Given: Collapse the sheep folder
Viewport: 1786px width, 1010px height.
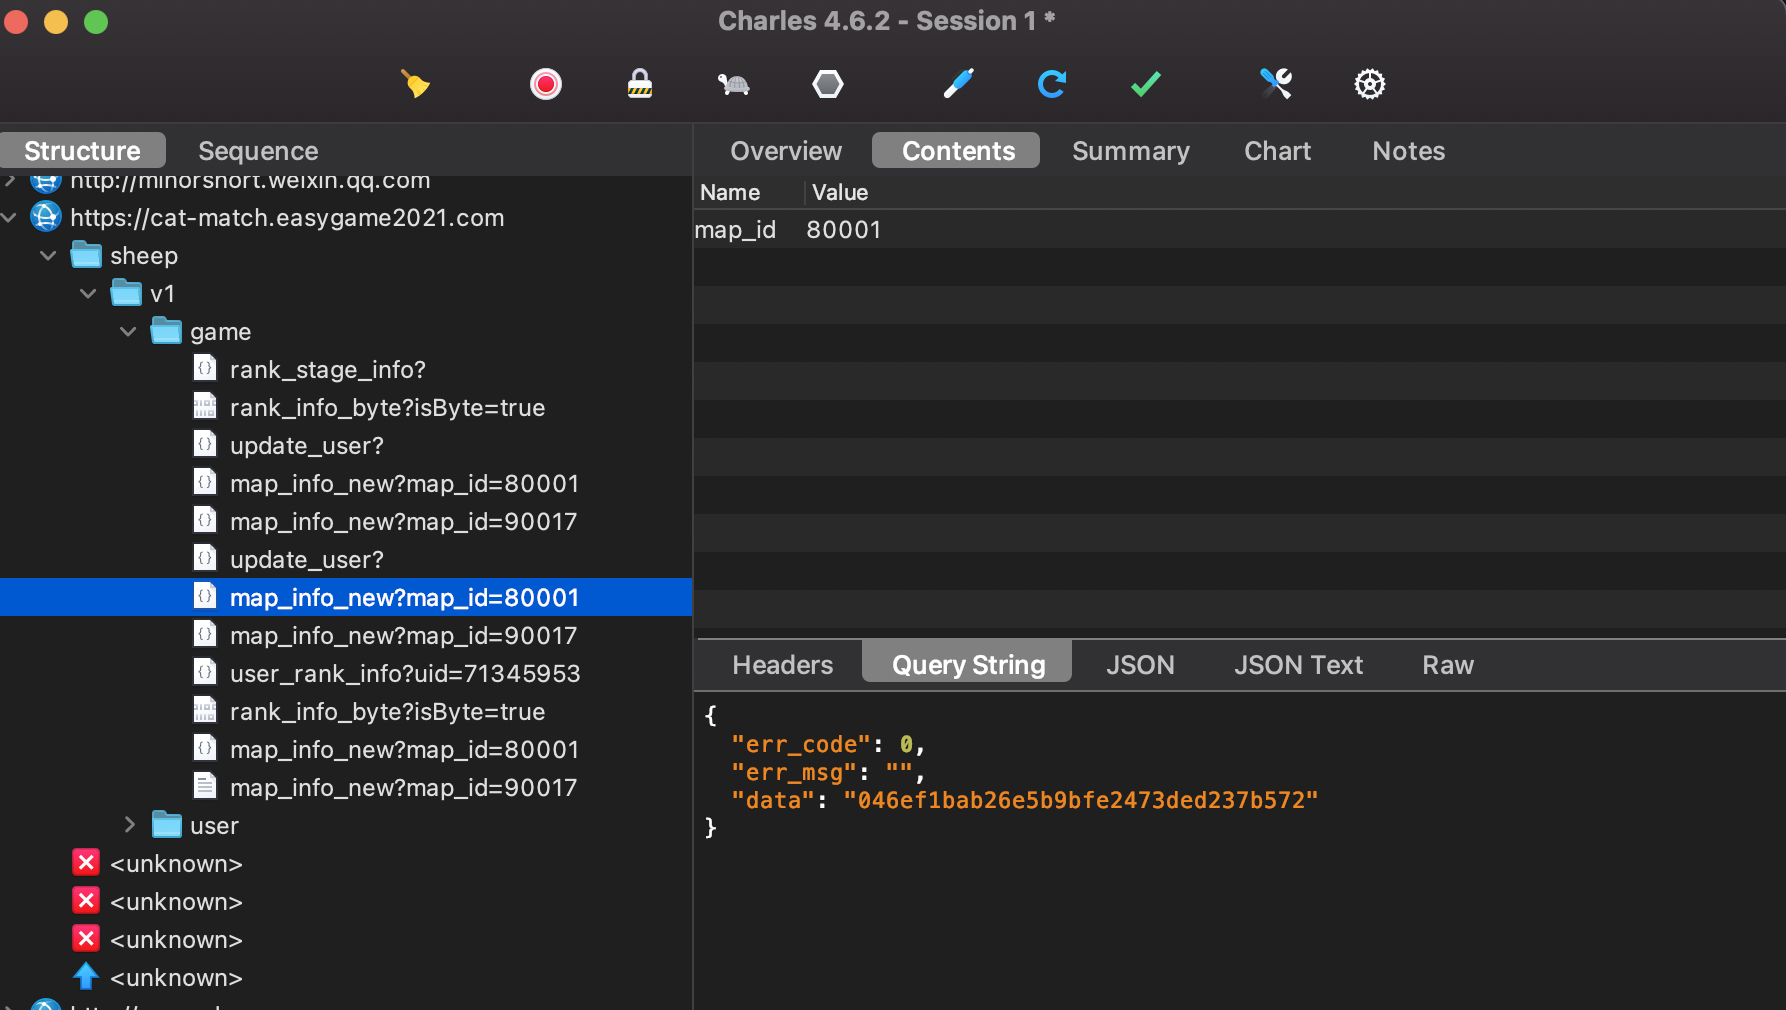Looking at the screenshot, I should 47,255.
